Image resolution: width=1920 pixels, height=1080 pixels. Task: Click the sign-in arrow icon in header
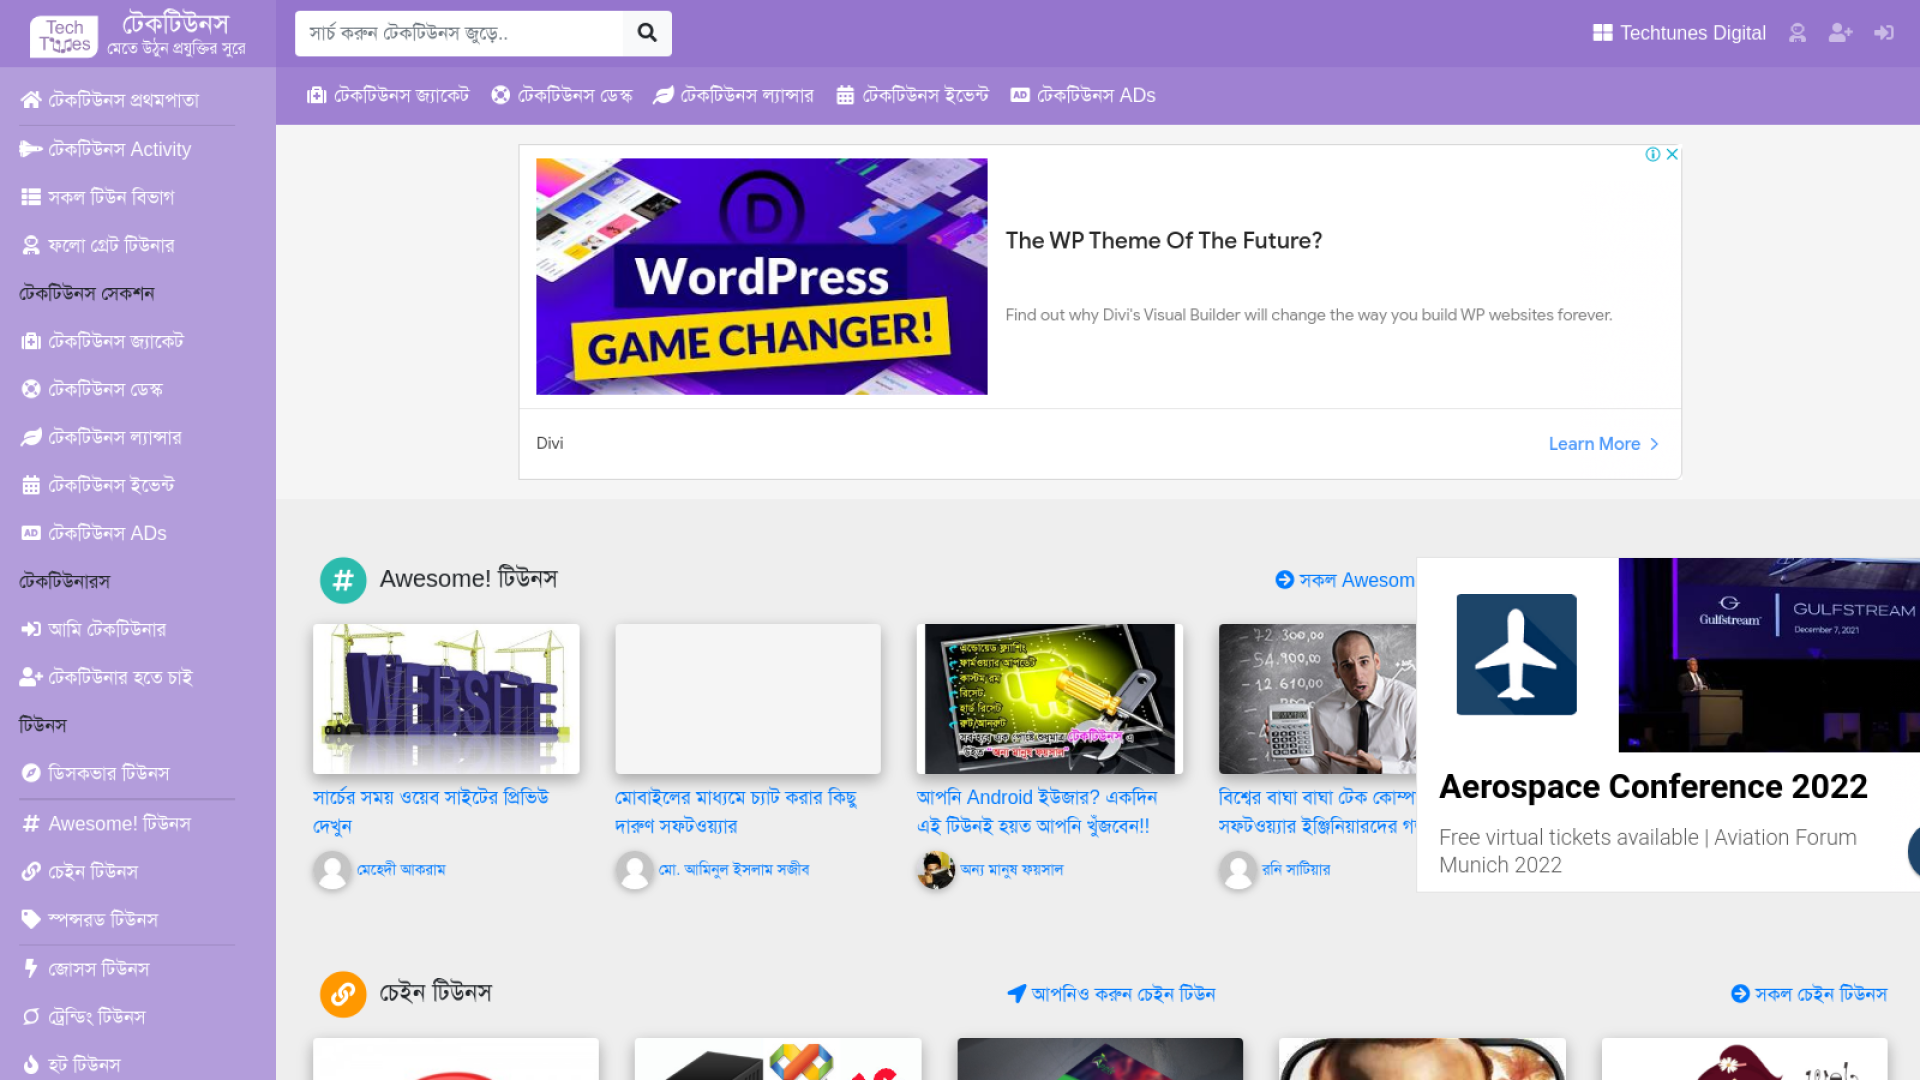(x=1884, y=33)
